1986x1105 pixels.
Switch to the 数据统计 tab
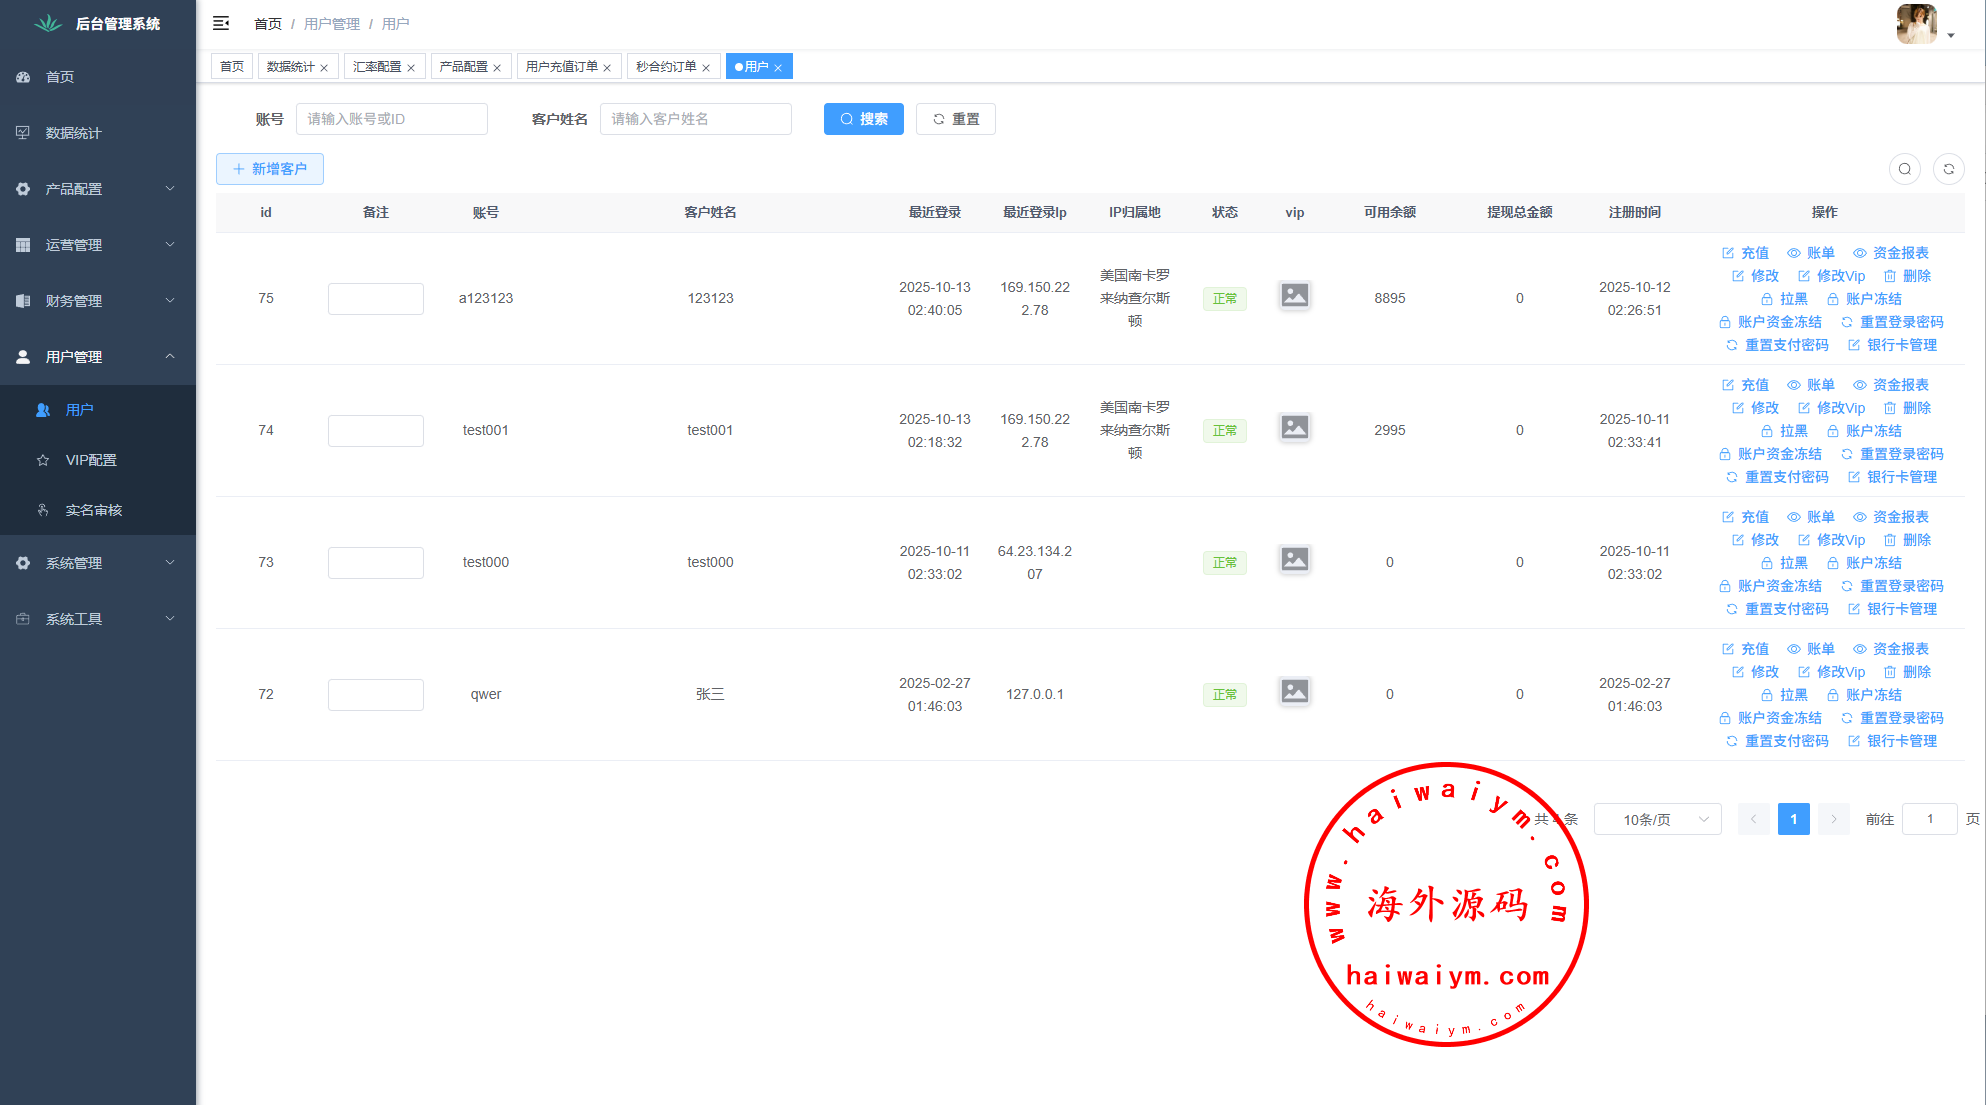290,67
